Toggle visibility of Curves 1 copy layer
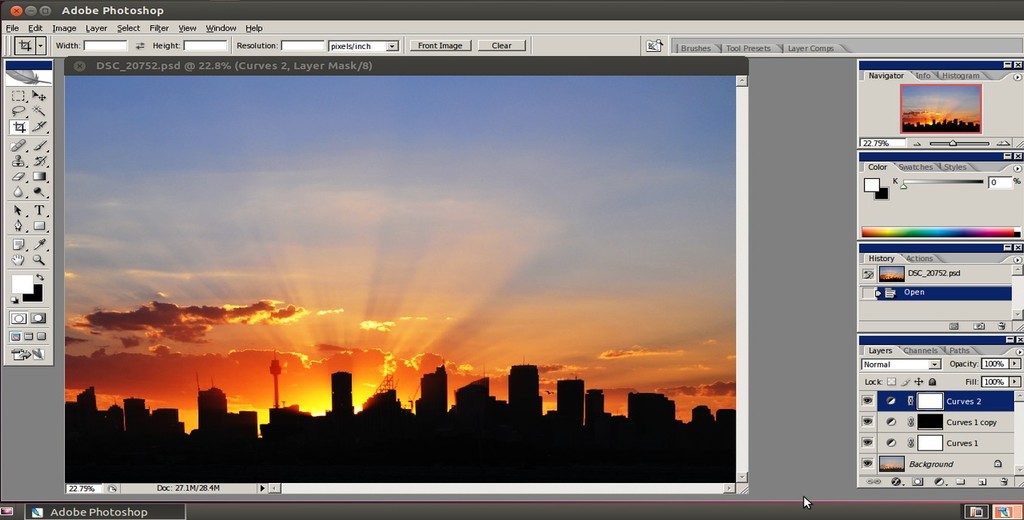This screenshot has width=1024, height=520. click(x=867, y=422)
